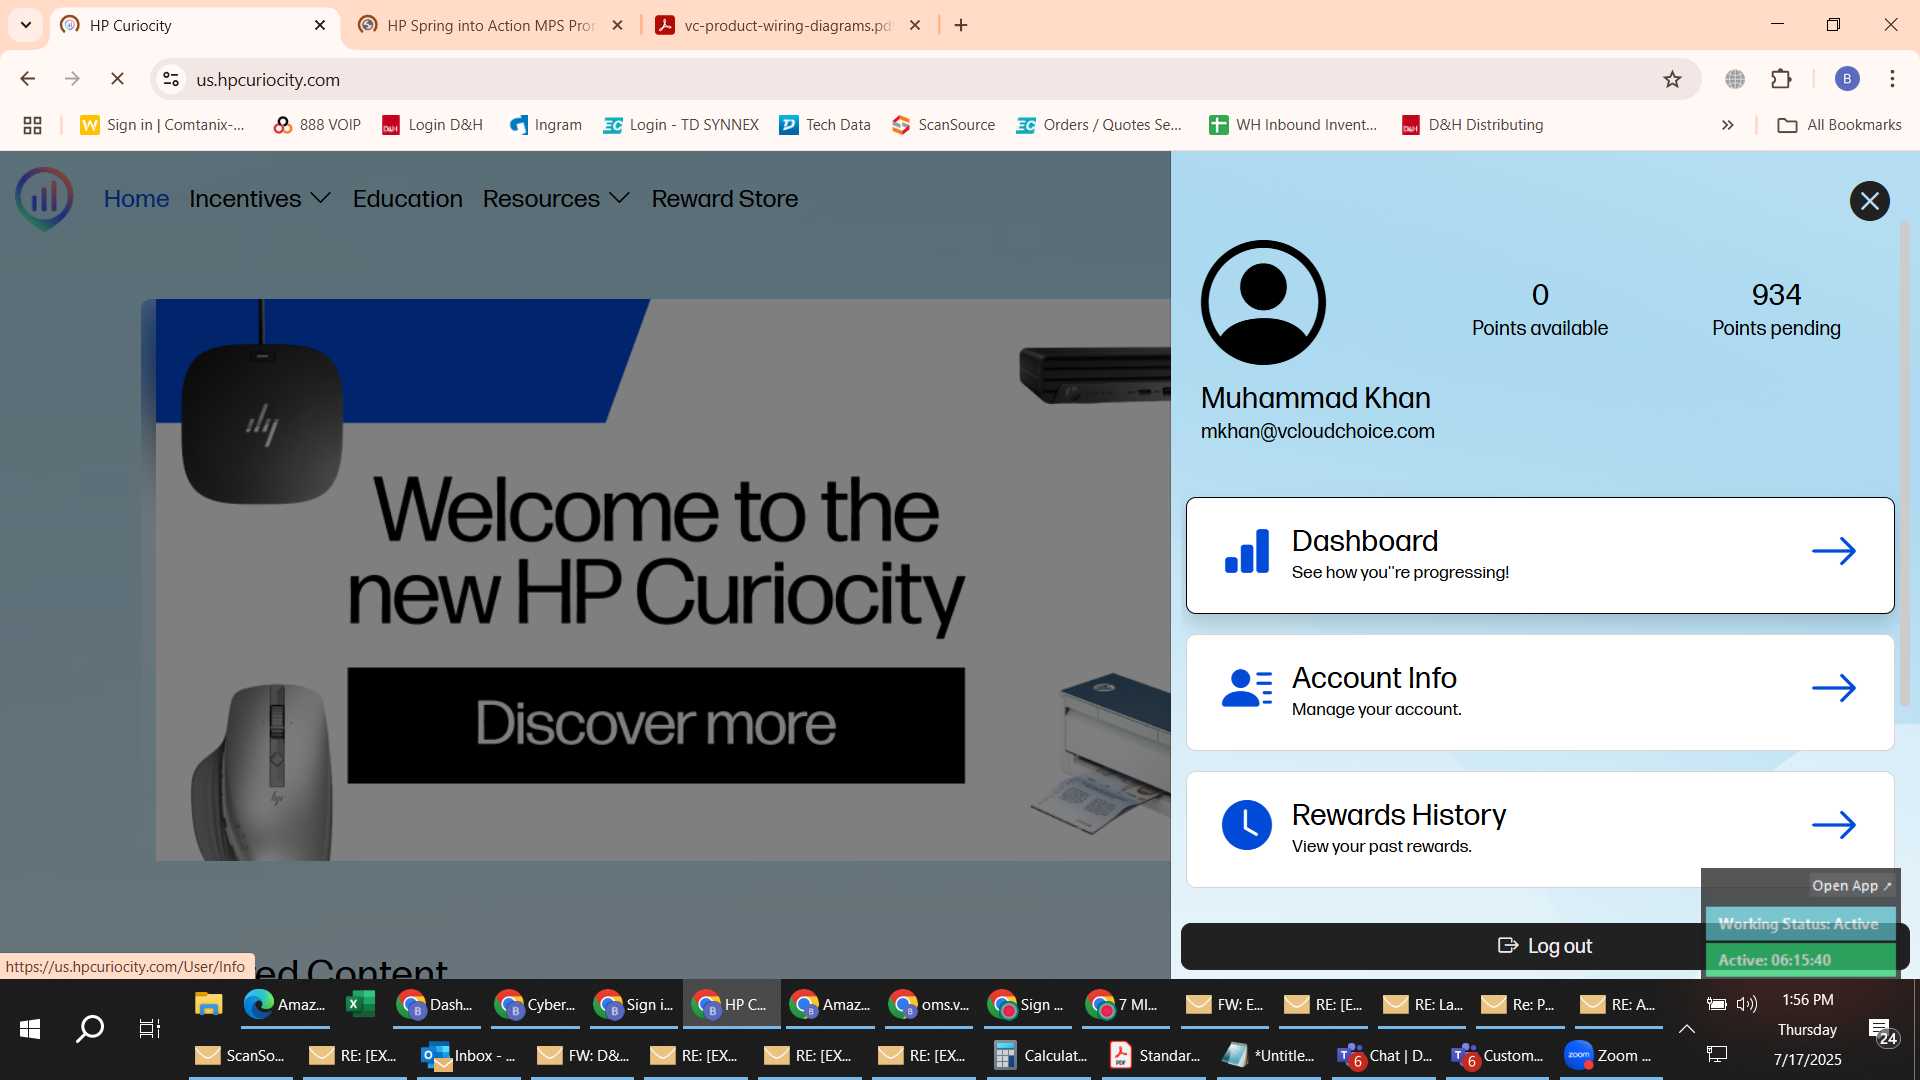The height and width of the screenshot is (1080, 1920).
Task: Open Windows Start menu
Action: click(30, 1028)
